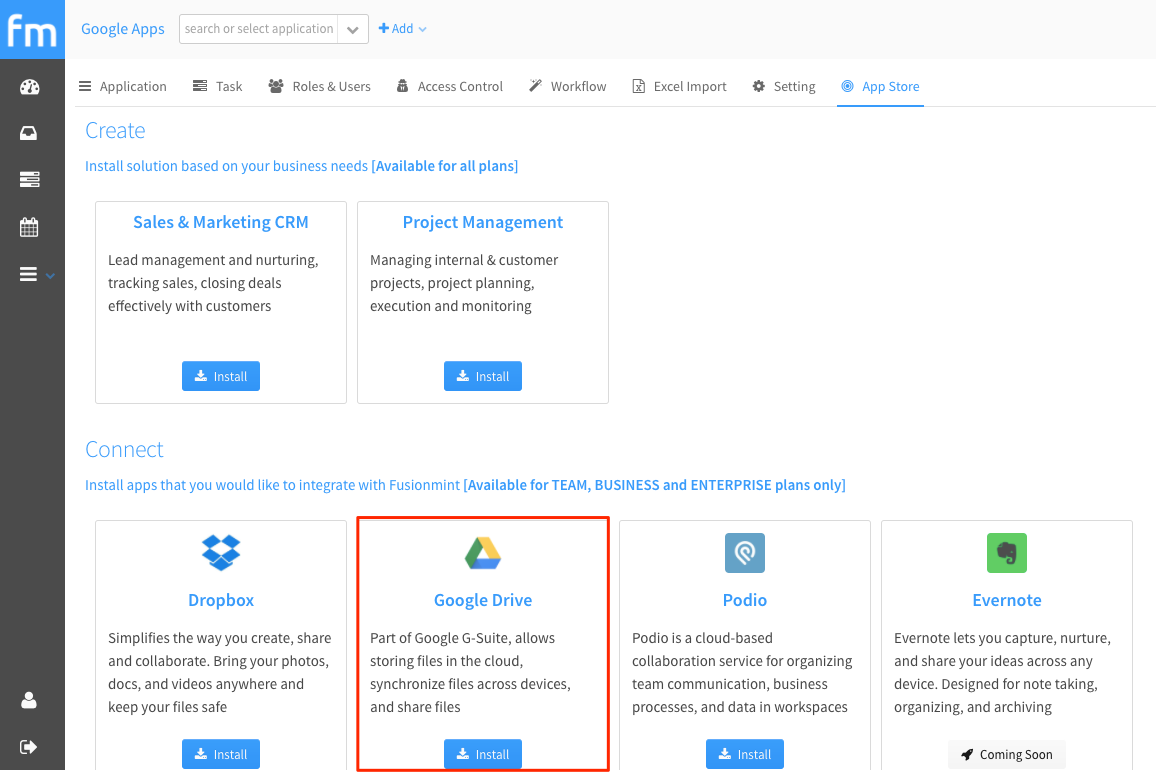This screenshot has width=1156, height=772.
Task: Click the Connect section heading
Action: [x=124, y=449]
